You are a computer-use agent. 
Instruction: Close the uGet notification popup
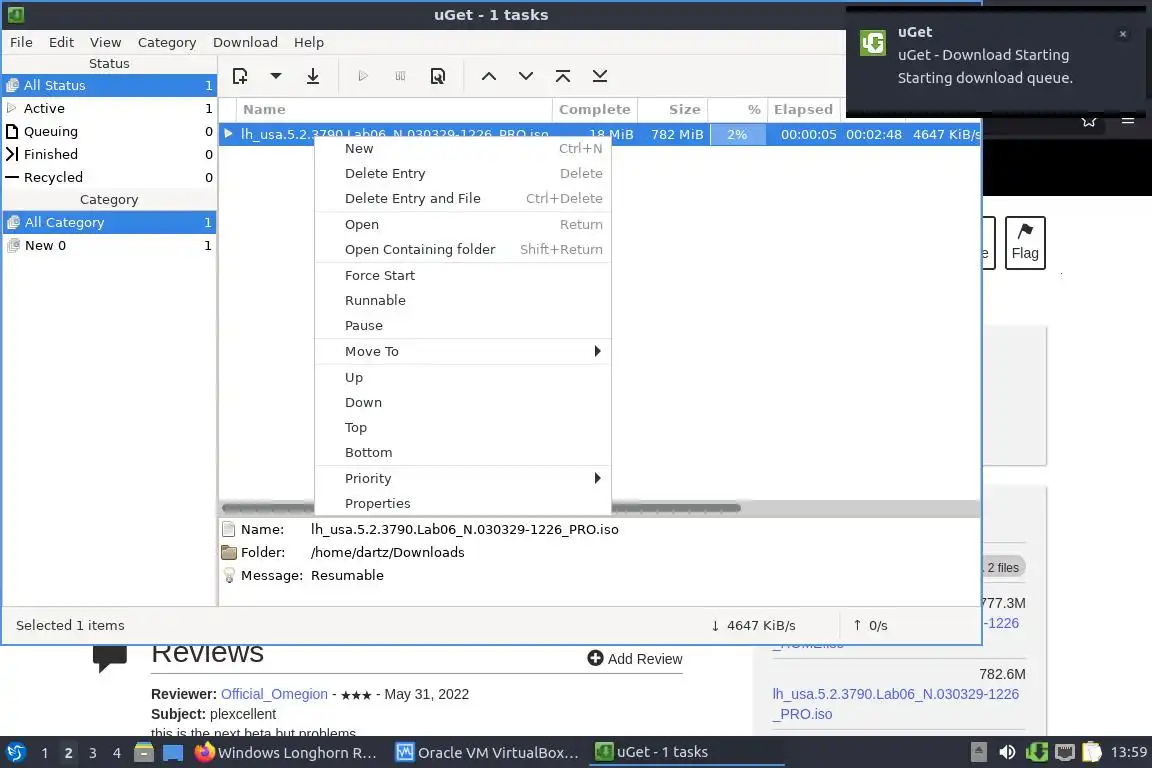[x=1123, y=34]
